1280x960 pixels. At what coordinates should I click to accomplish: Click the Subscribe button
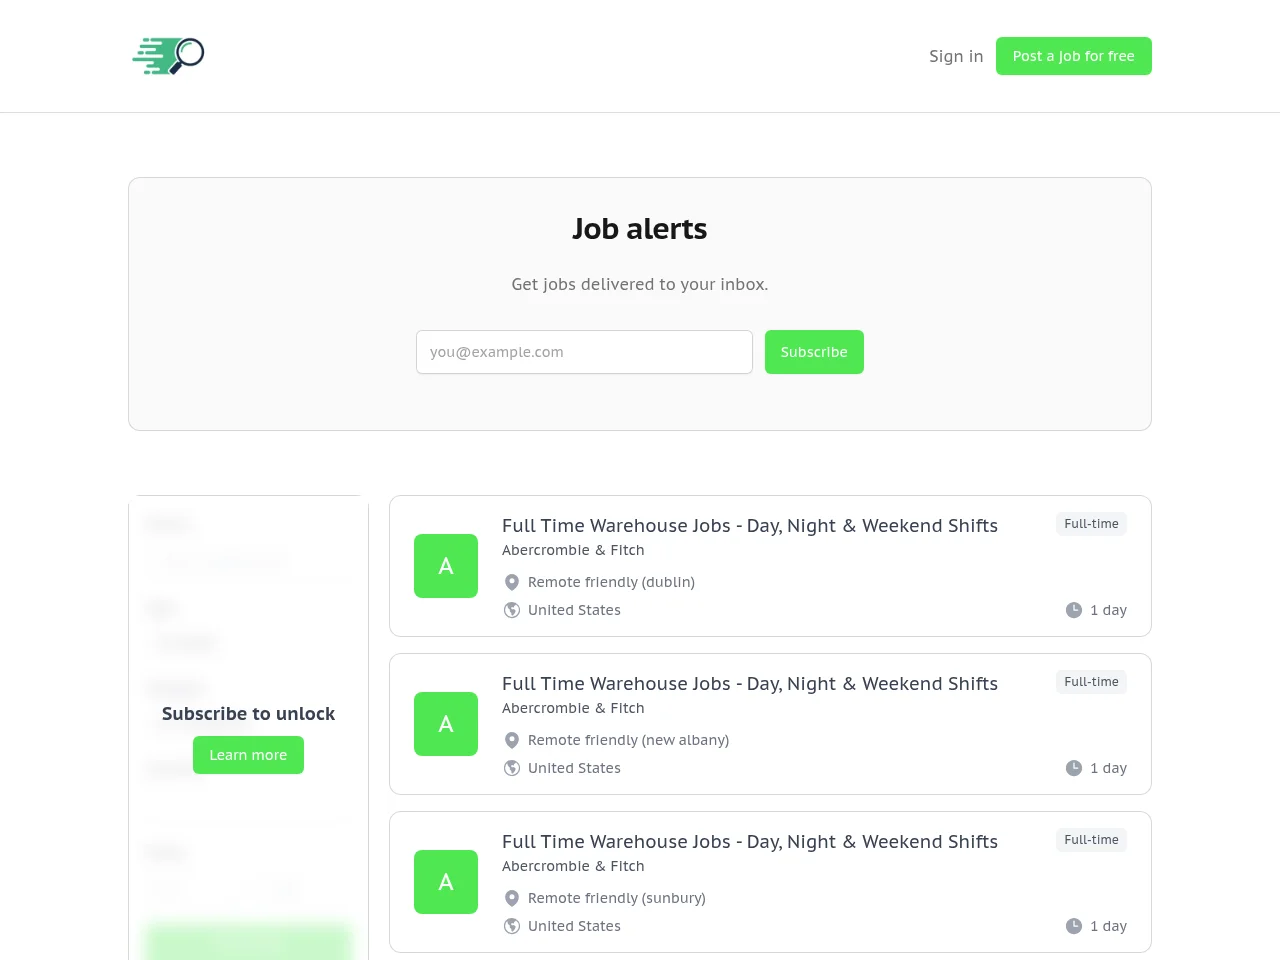click(814, 352)
